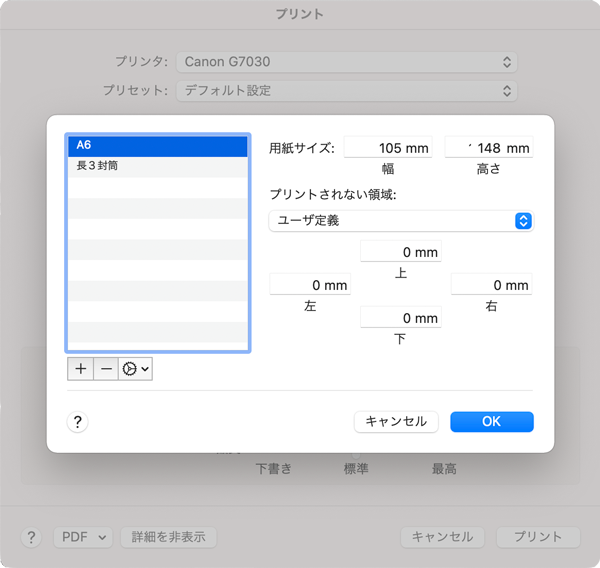Click the 下 bottom margin field

pos(400,318)
